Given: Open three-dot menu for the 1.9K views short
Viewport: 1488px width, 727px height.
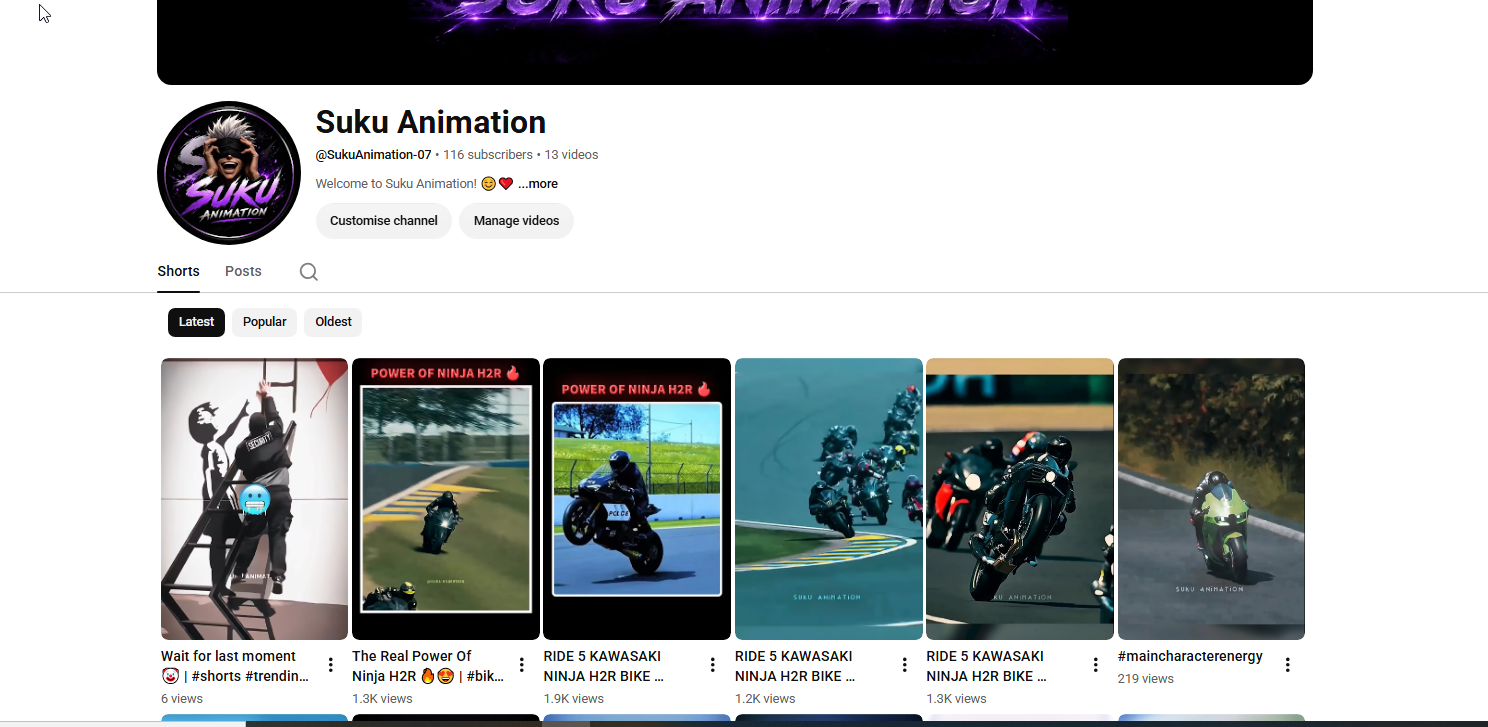Looking at the screenshot, I should (x=713, y=665).
